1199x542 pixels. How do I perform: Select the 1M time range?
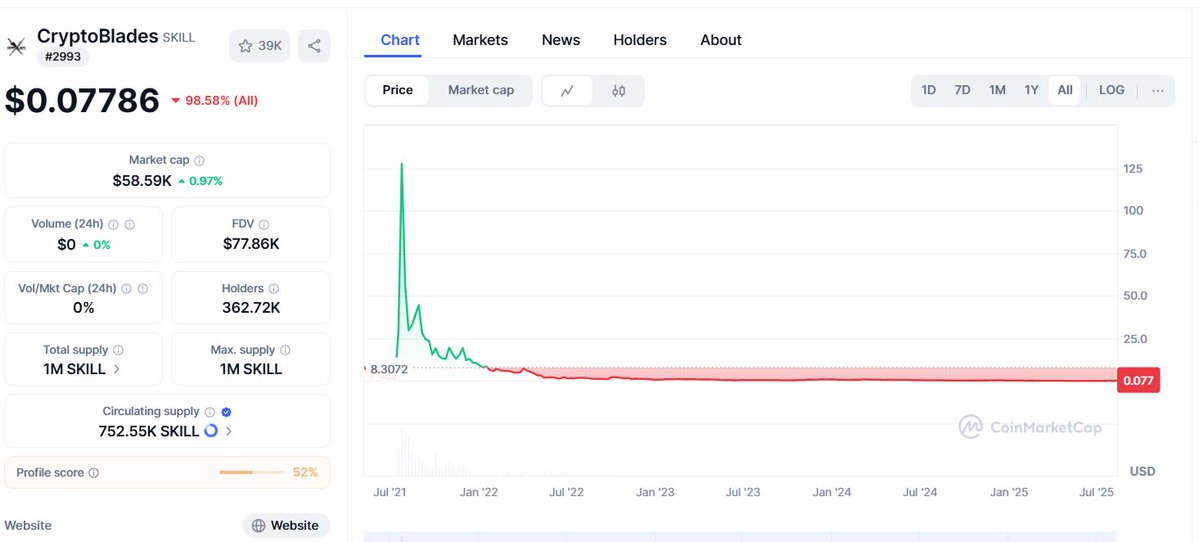(x=997, y=90)
